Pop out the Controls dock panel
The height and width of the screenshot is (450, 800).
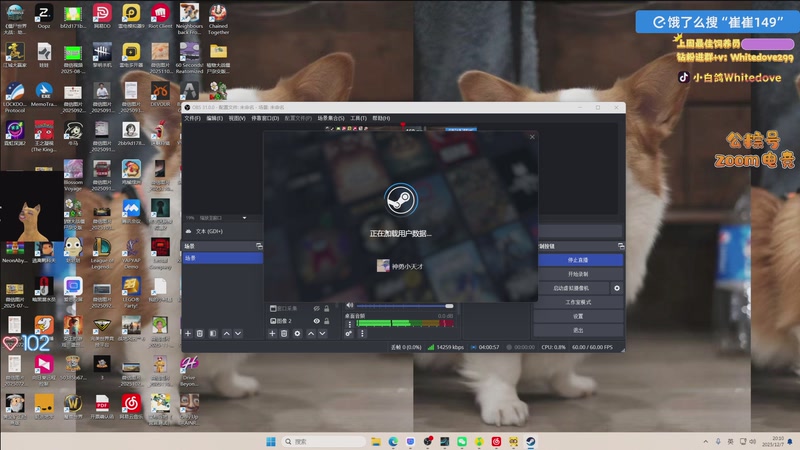pyautogui.click(x=621, y=246)
